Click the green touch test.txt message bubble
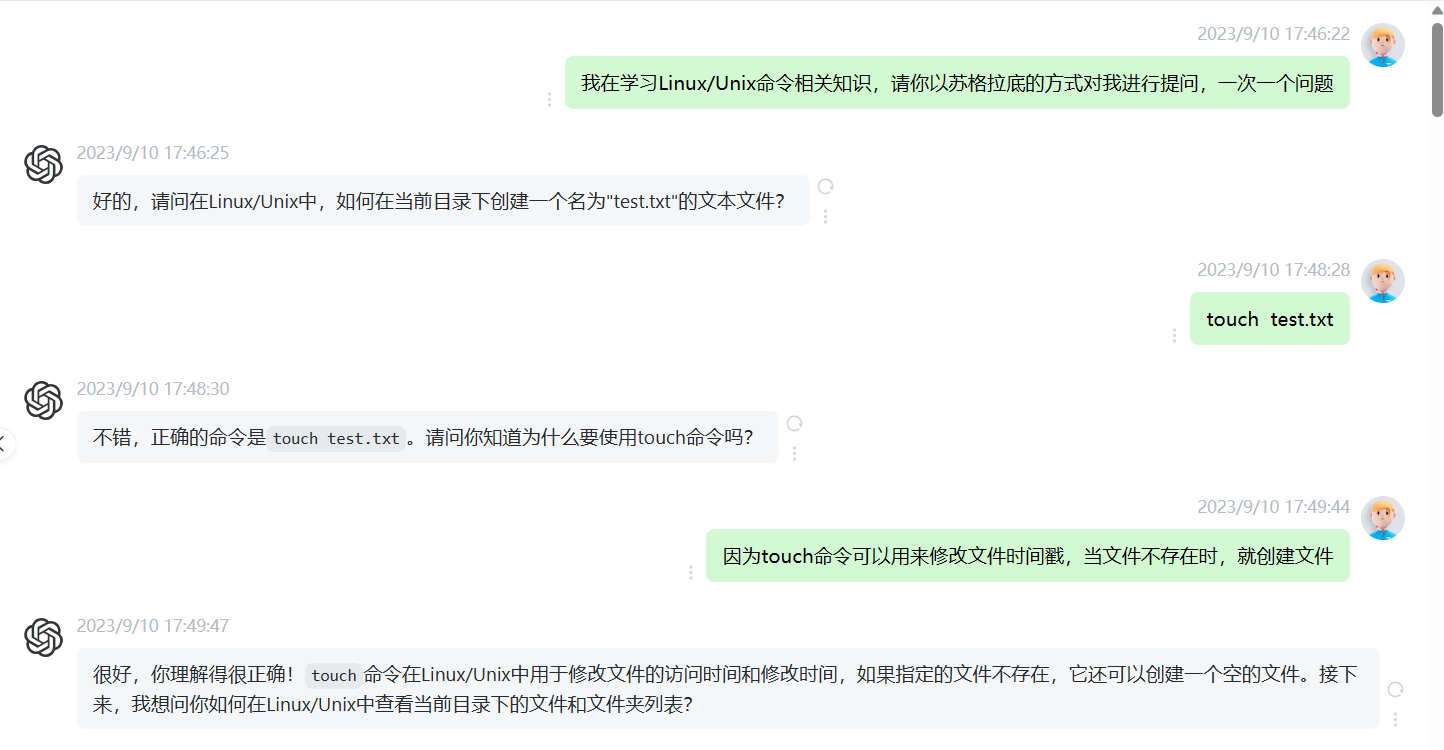 tap(1270, 319)
